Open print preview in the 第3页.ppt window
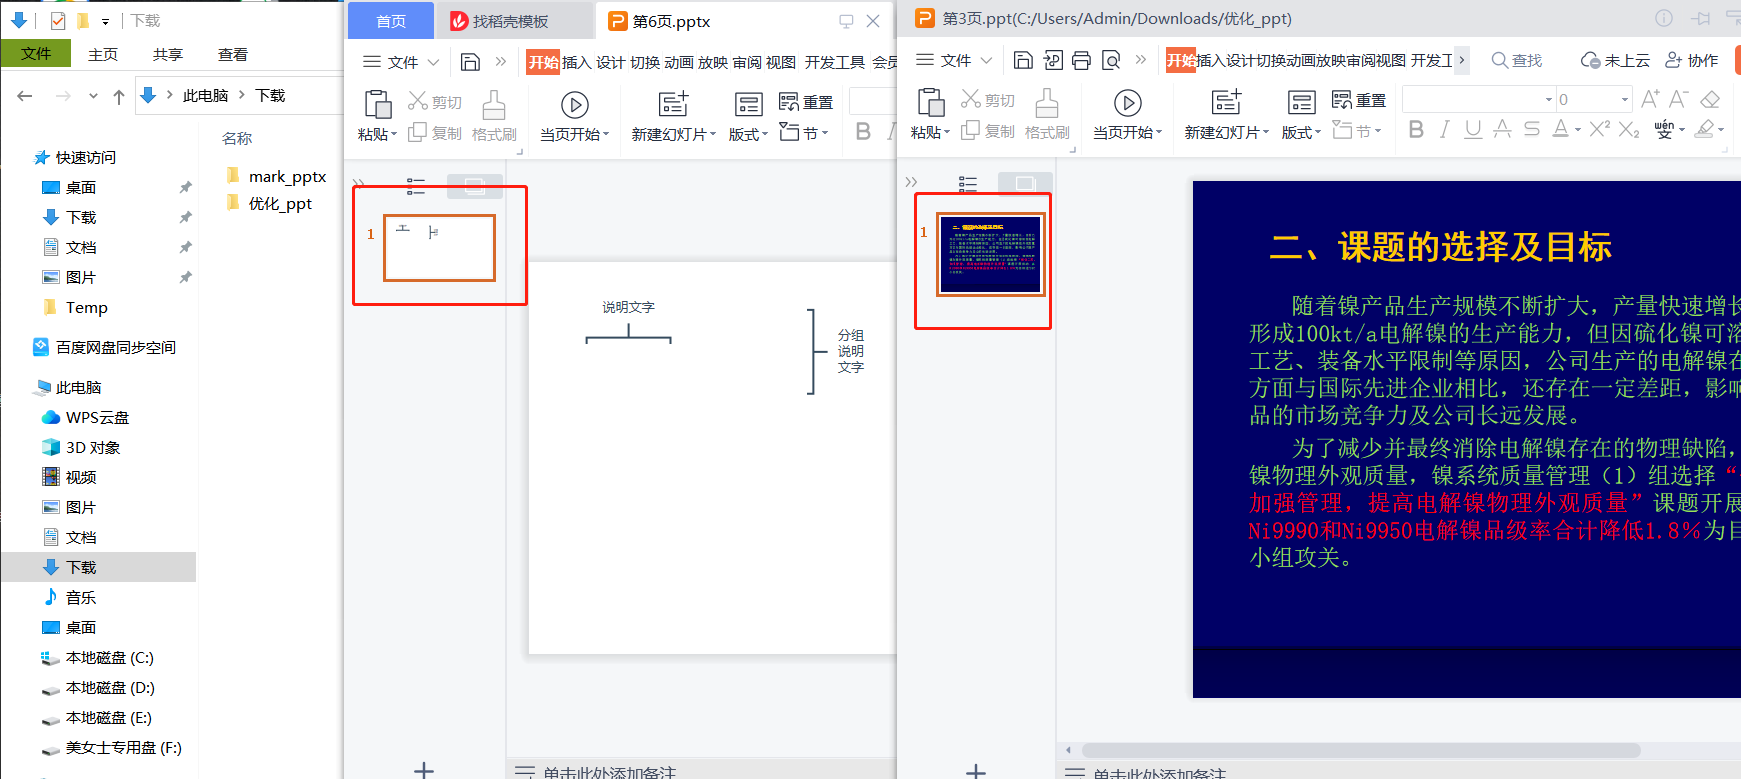The image size is (1741, 779). (x=1110, y=61)
